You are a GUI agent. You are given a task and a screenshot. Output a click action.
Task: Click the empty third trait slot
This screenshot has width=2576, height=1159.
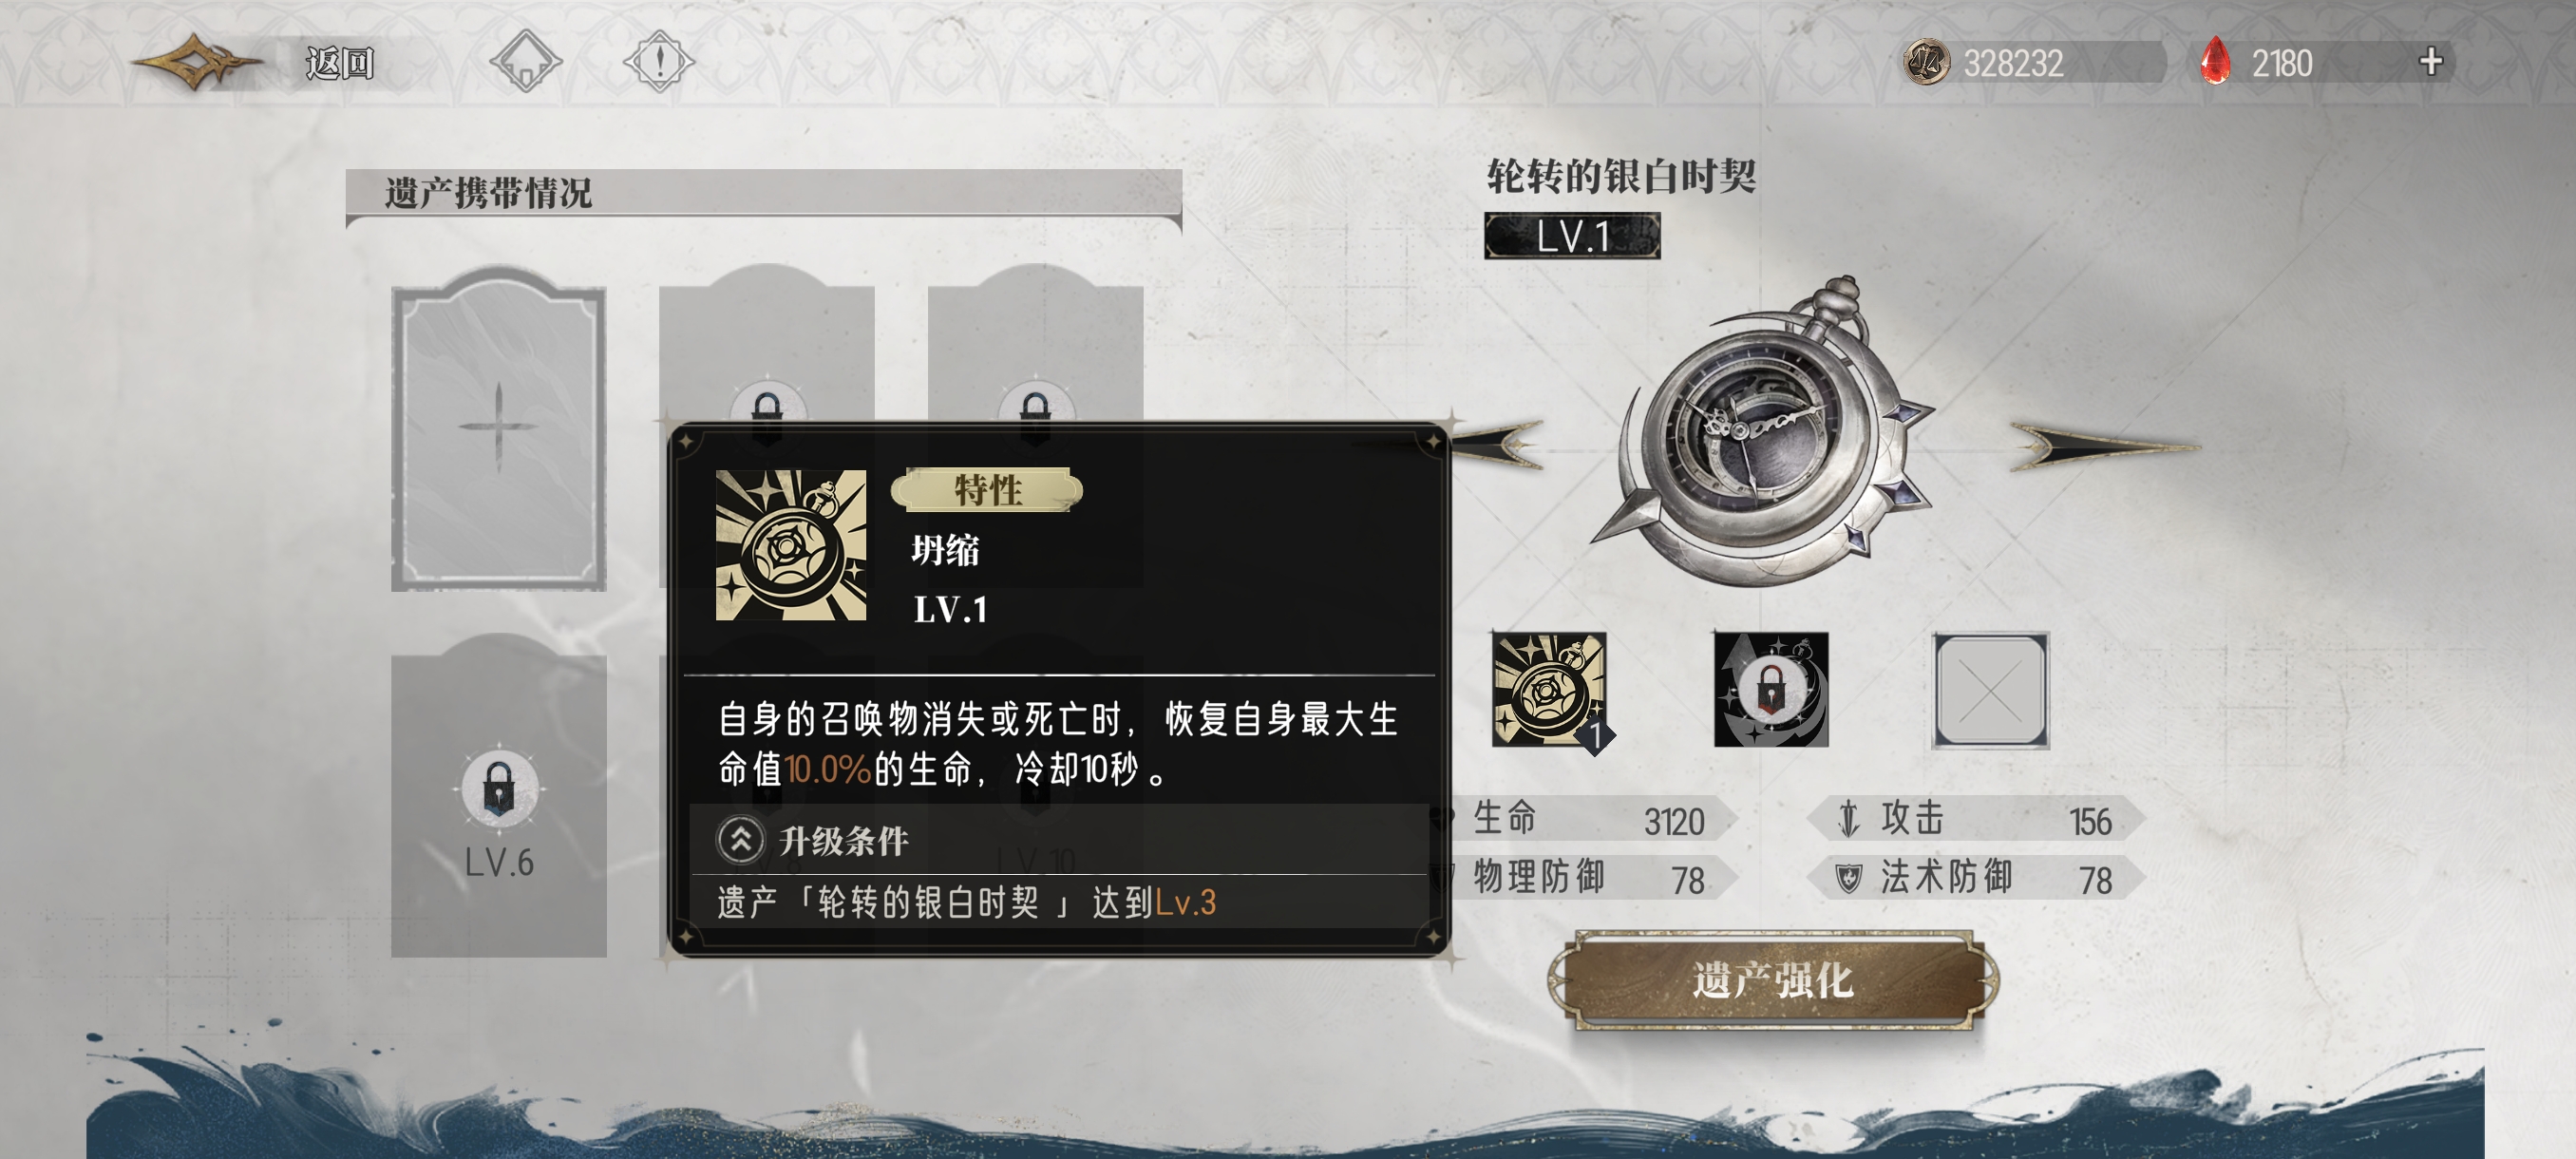[x=1990, y=689]
